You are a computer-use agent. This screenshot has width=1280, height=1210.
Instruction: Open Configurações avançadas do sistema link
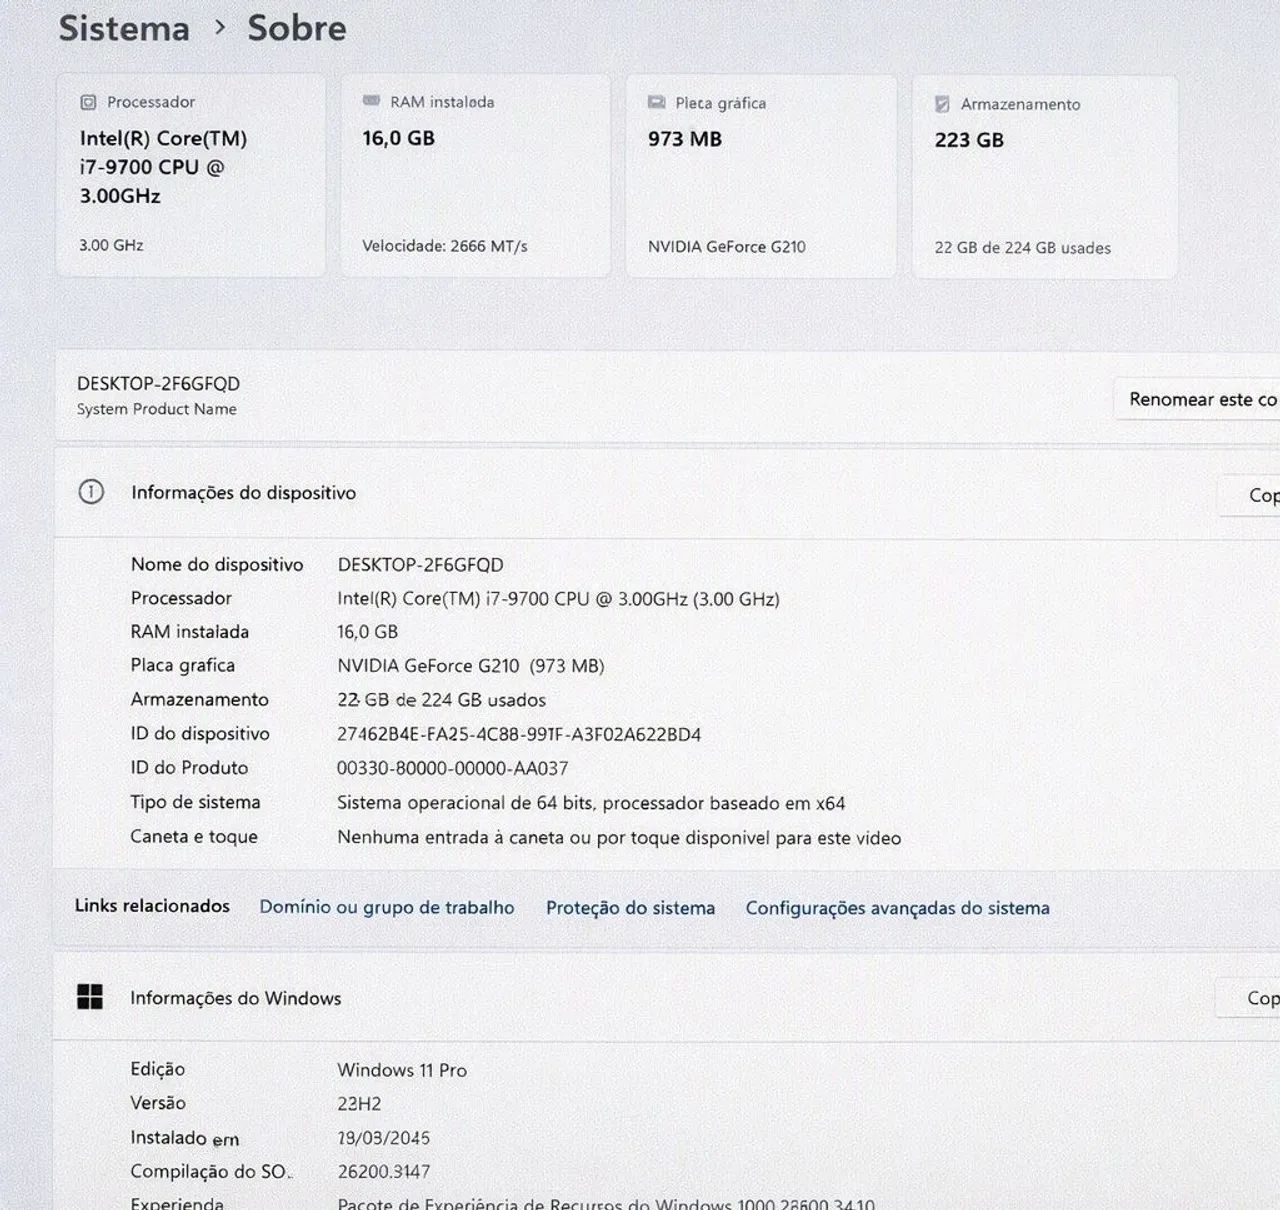pyautogui.click(x=897, y=908)
